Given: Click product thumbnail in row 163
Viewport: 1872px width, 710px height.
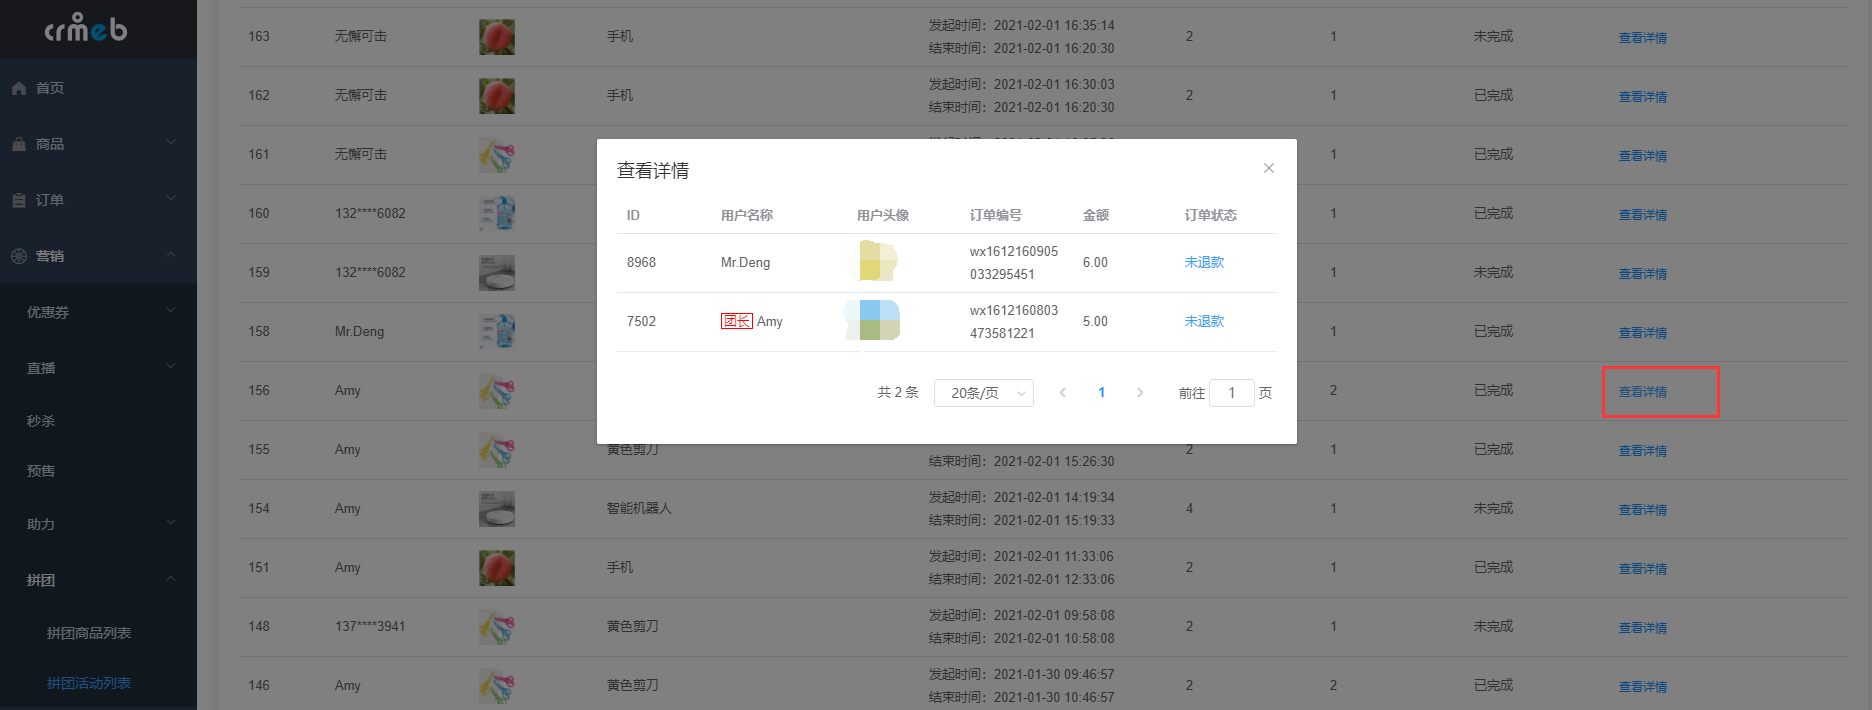Looking at the screenshot, I should click(x=497, y=37).
